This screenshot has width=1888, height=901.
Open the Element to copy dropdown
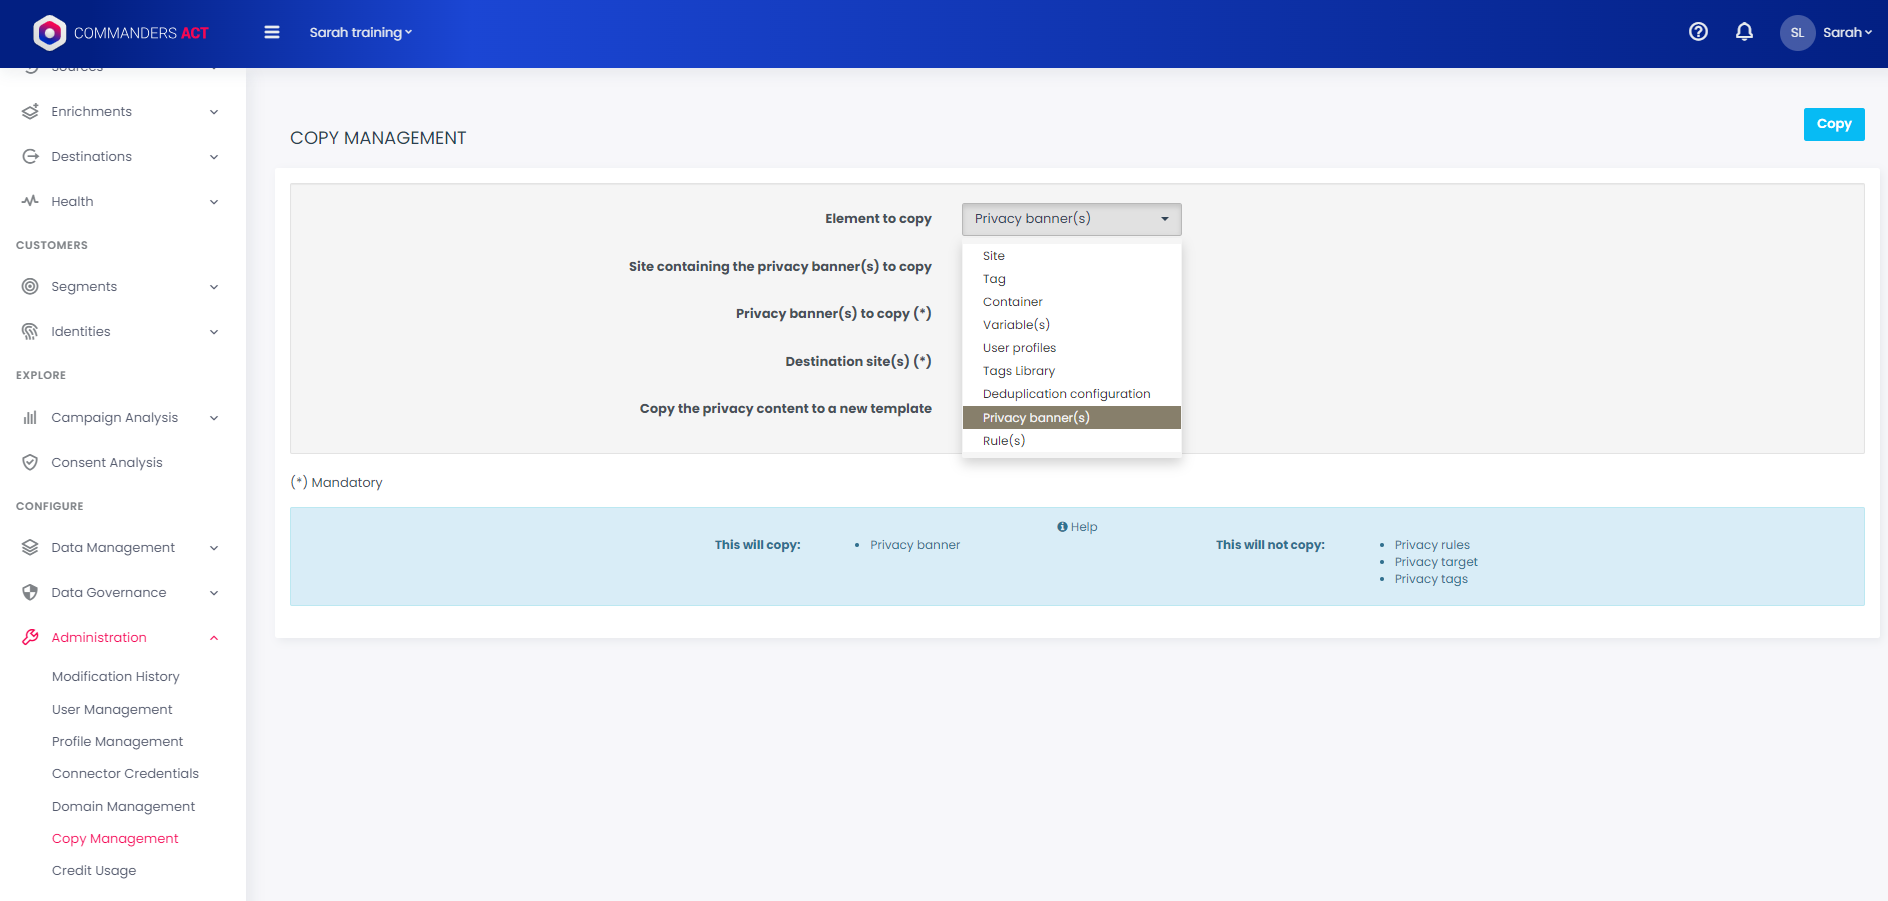1071,219
